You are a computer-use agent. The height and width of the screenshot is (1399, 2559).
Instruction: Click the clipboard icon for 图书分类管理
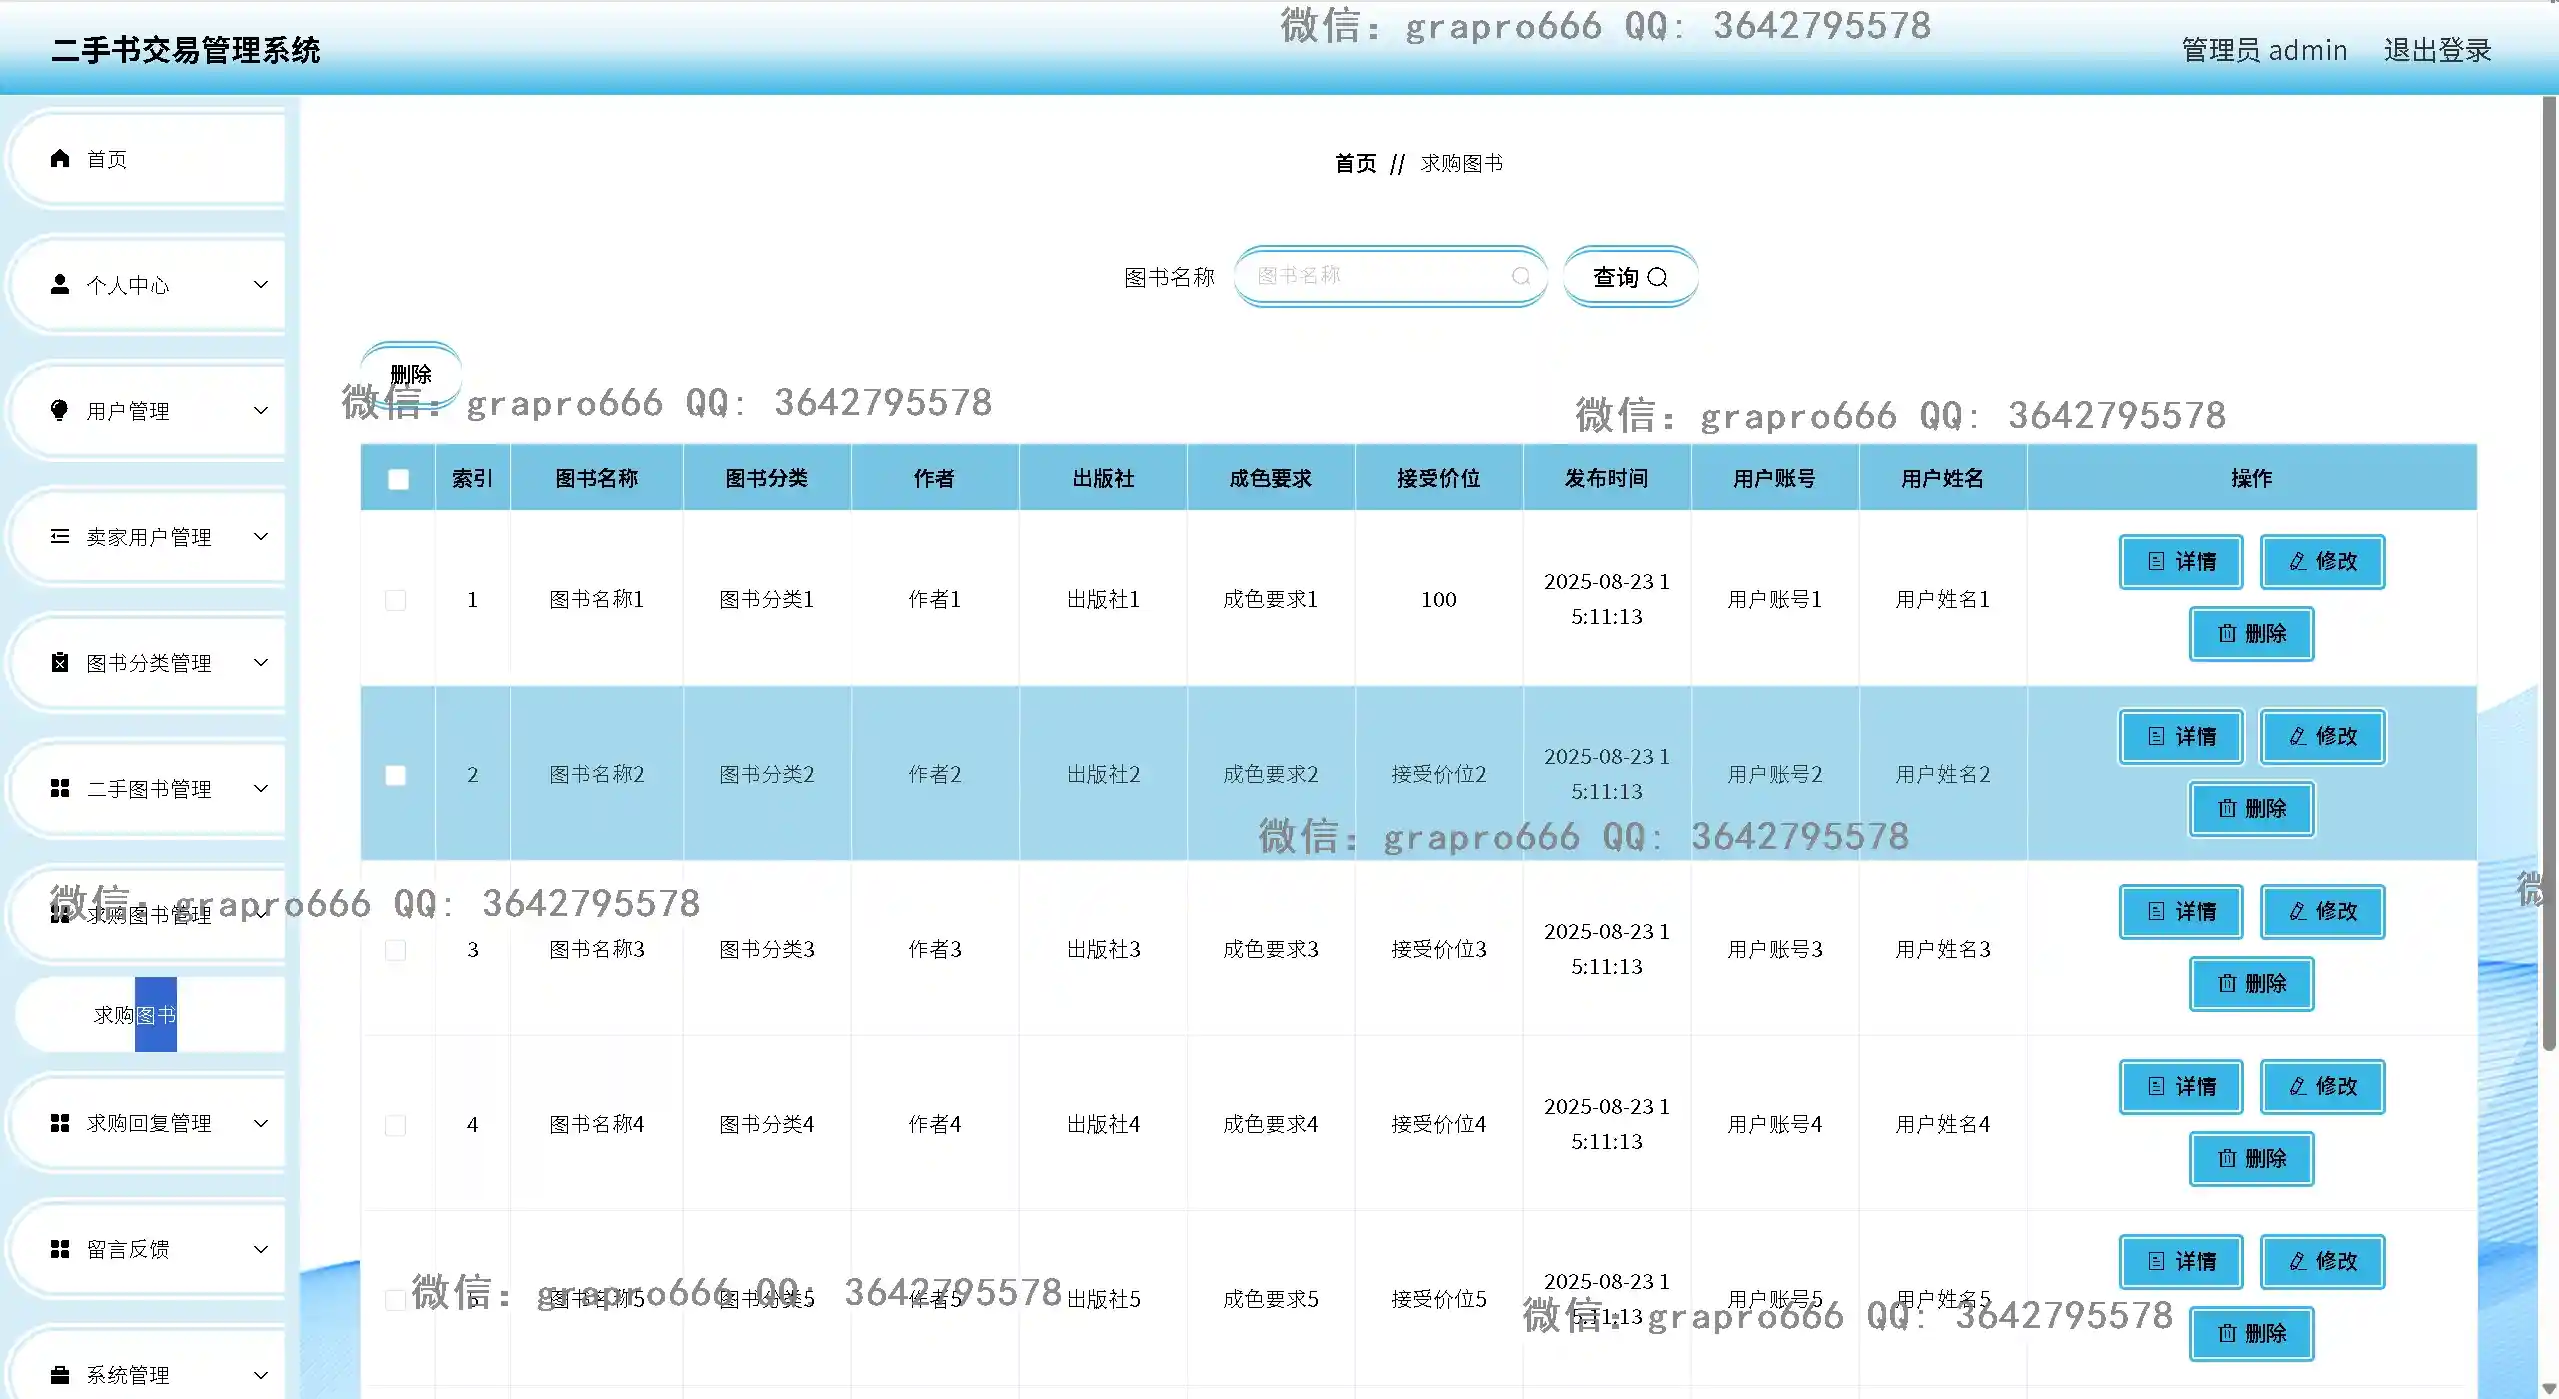(x=60, y=662)
